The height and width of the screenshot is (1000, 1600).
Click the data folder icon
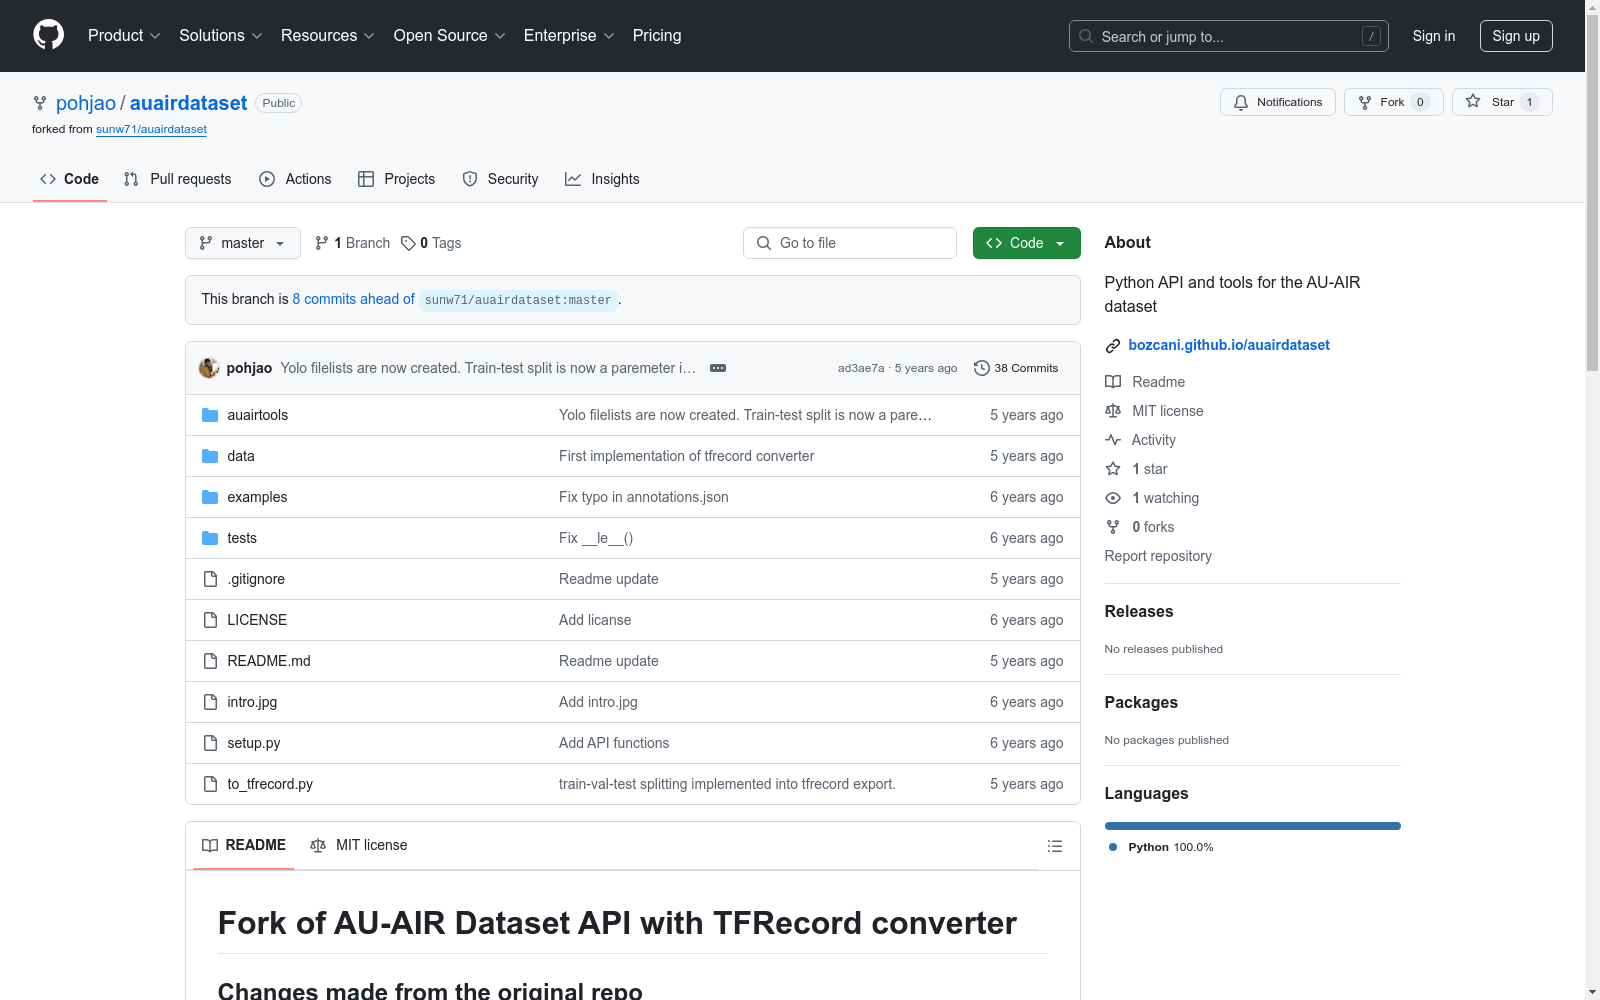210,456
